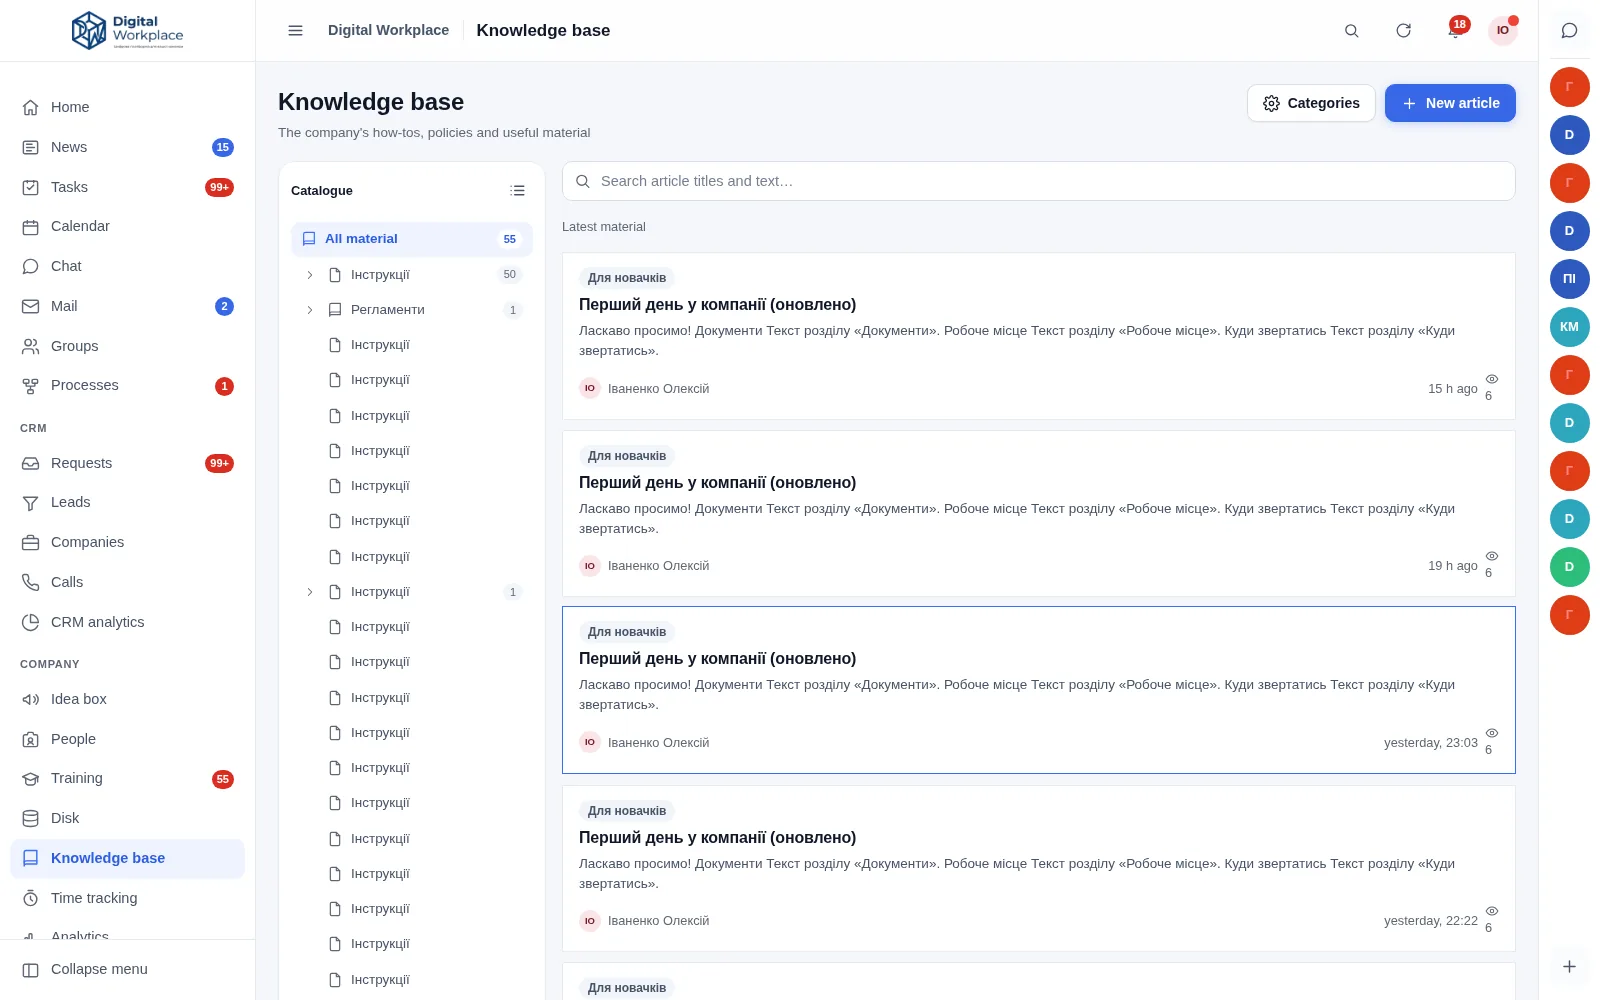1600x1000 pixels.
Task: Focus the article search field
Action: 1038,181
